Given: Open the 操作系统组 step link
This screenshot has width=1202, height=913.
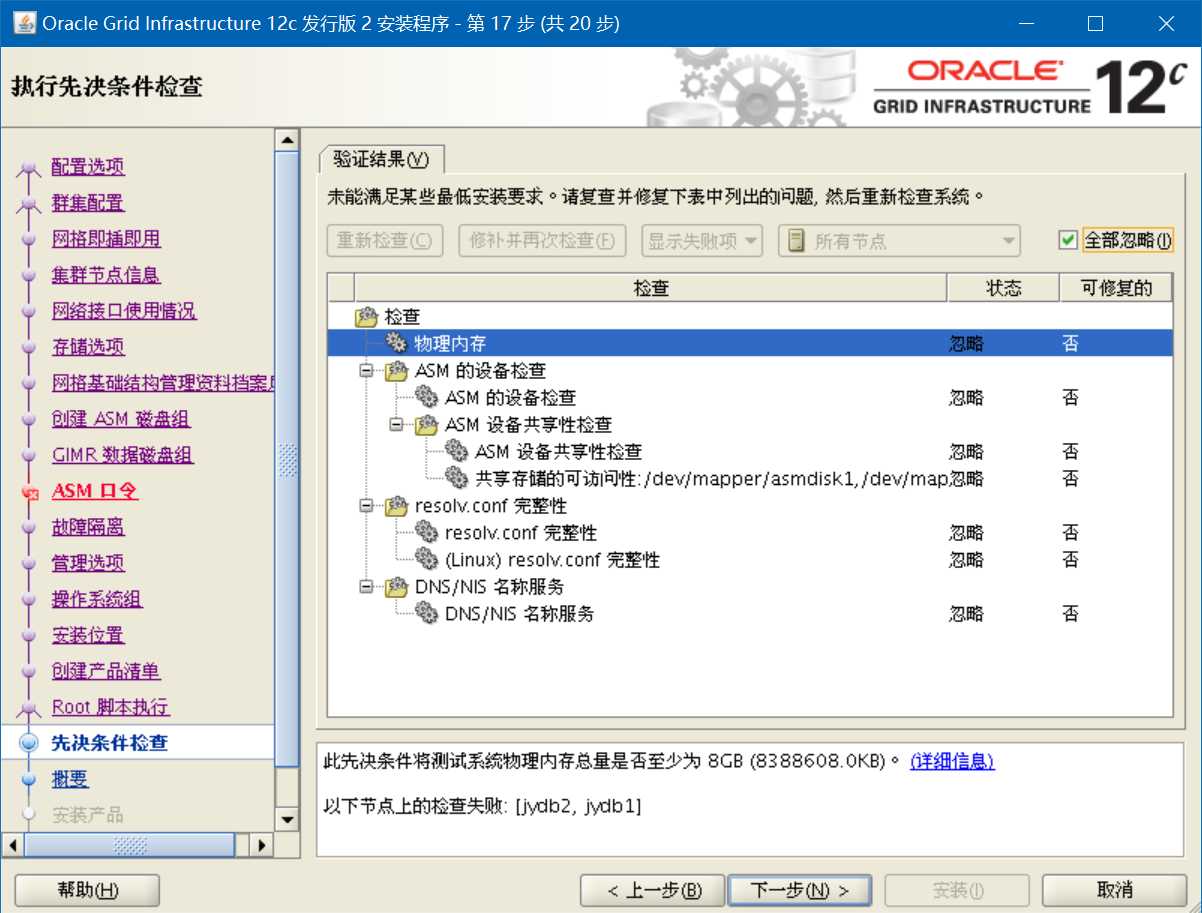Looking at the screenshot, I should click(97, 599).
